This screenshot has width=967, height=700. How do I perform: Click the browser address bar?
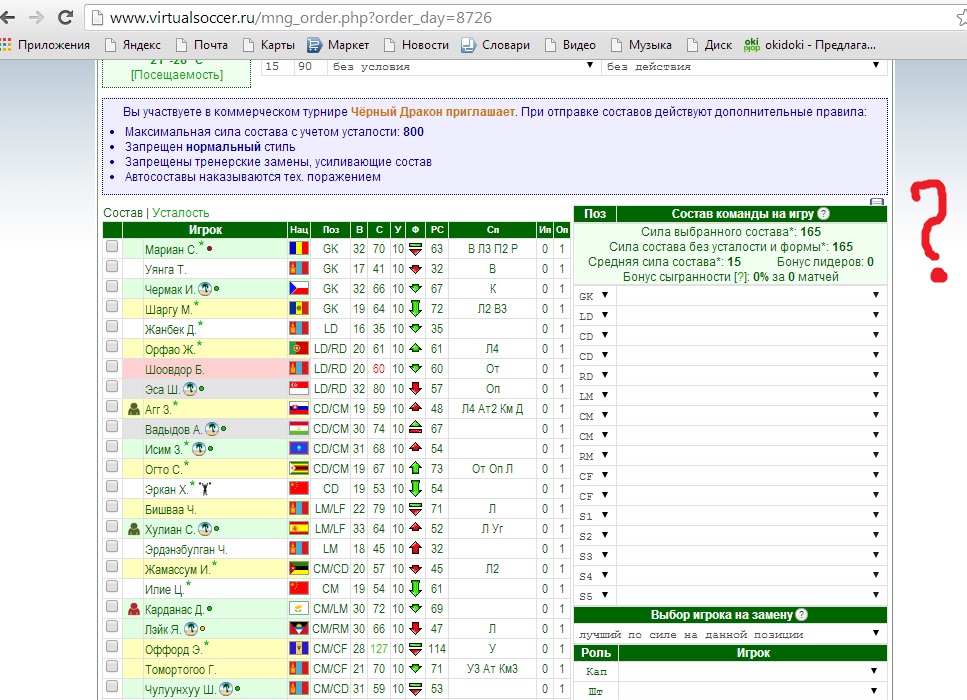(518, 17)
